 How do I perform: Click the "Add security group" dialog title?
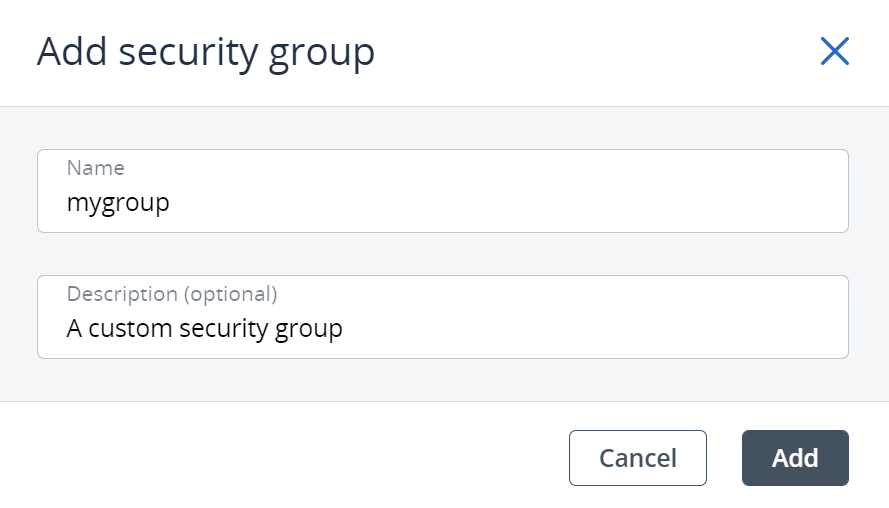click(205, 52)
